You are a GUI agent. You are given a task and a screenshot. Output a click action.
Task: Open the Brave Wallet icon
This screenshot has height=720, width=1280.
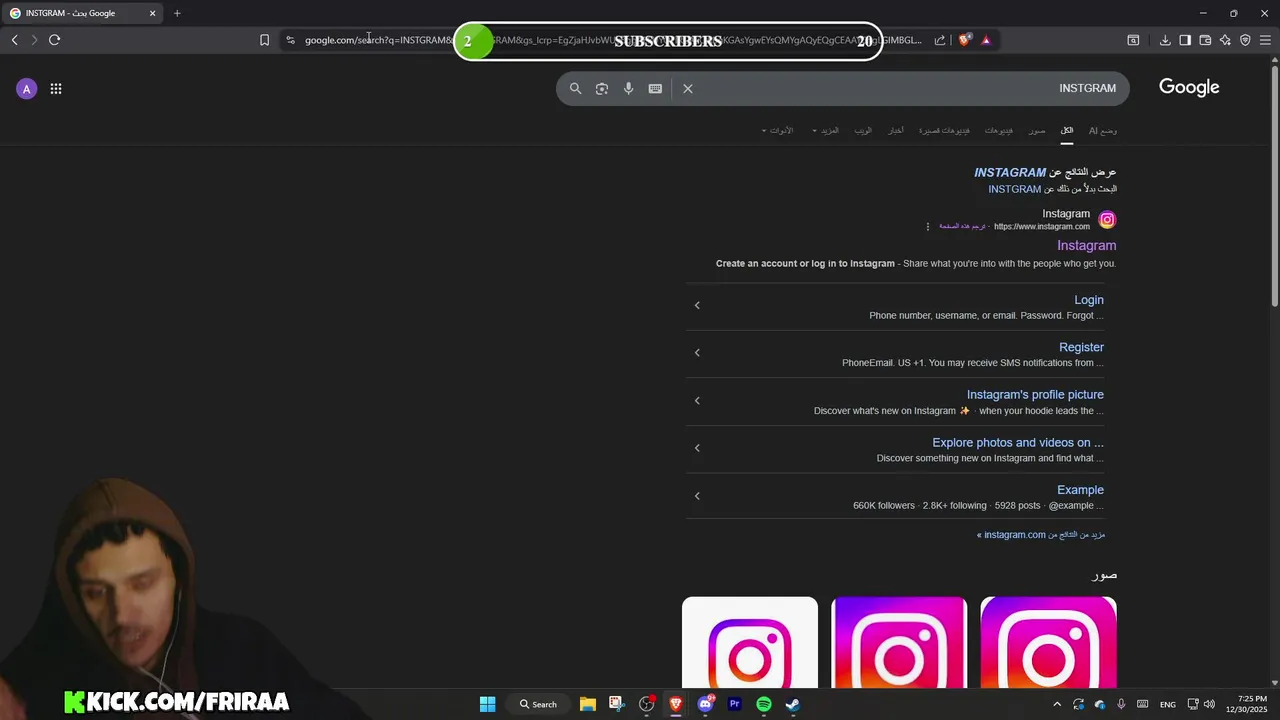click(1205, 40)
